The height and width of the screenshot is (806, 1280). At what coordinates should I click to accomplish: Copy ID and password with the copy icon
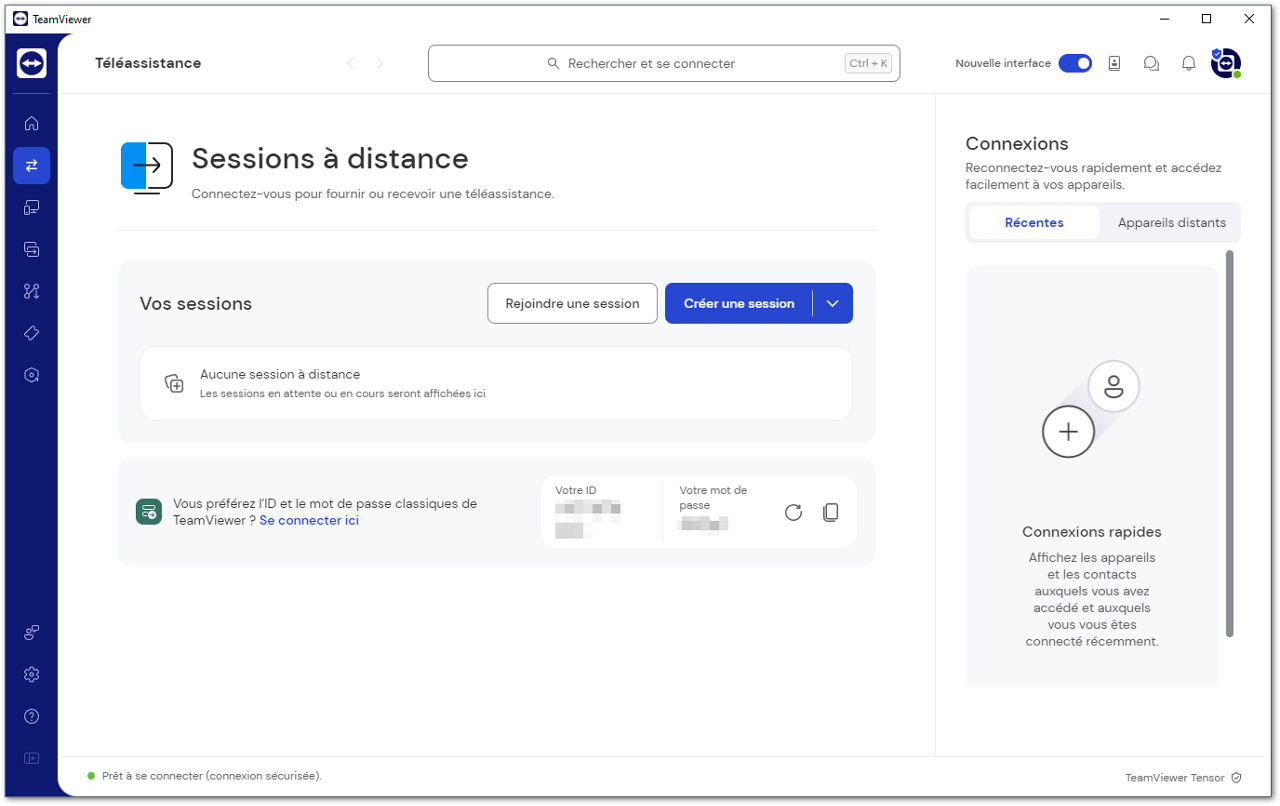coord(830,512)
